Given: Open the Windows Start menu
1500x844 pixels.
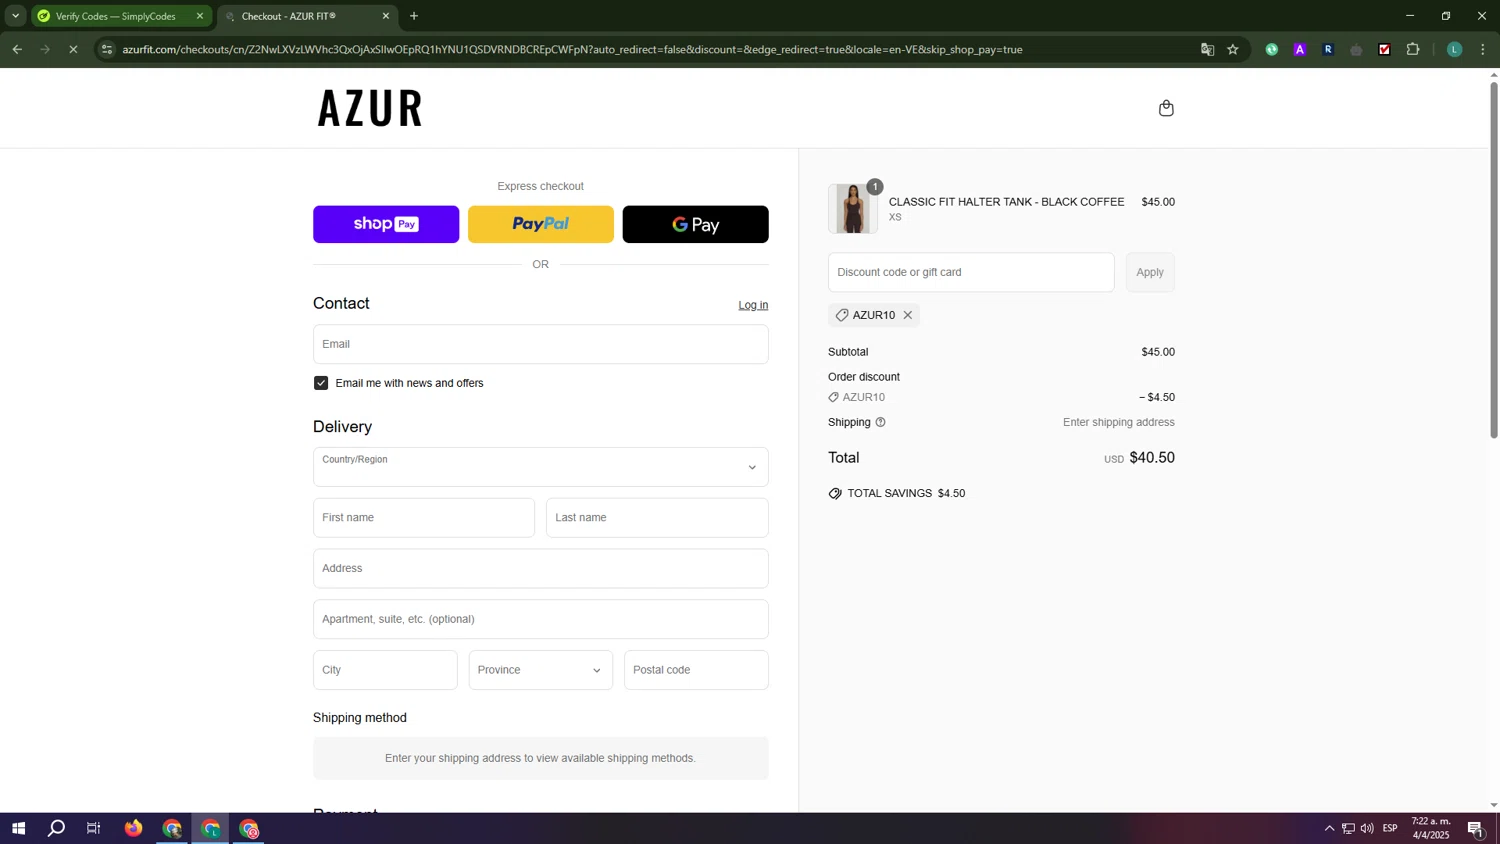Looking at the screenshot, I should (x=18, y=828).
